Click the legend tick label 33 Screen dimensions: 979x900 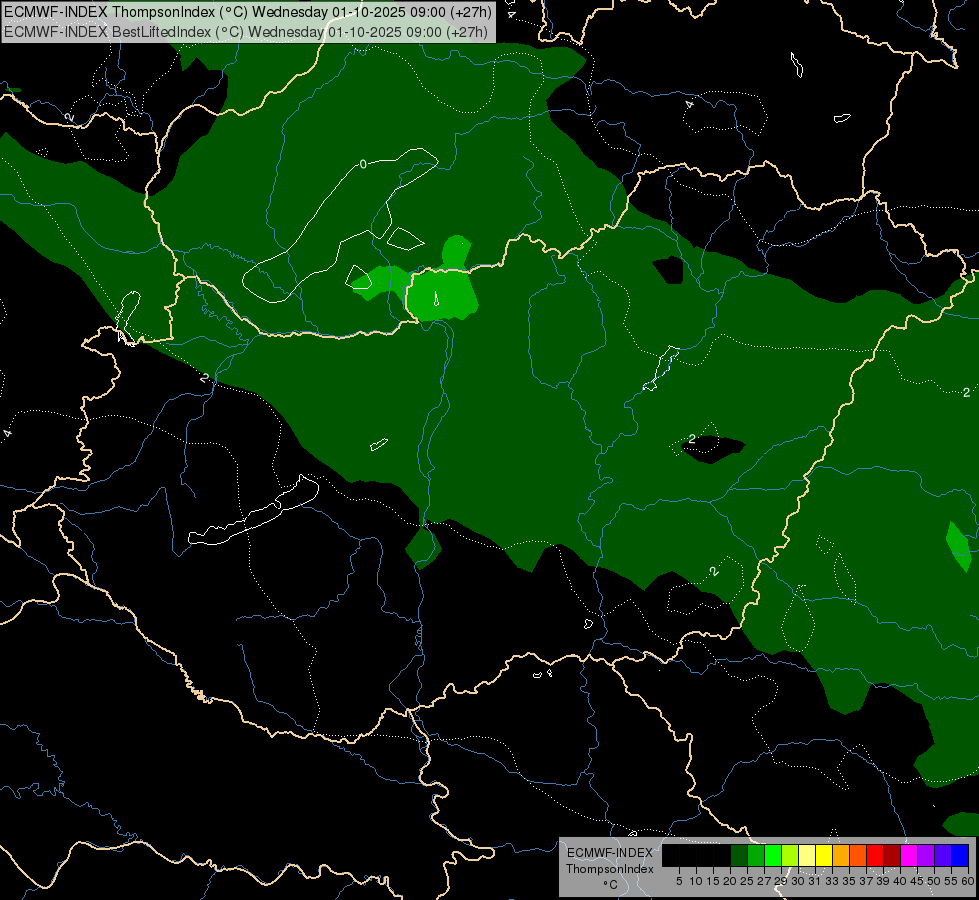tap(832, 881)
